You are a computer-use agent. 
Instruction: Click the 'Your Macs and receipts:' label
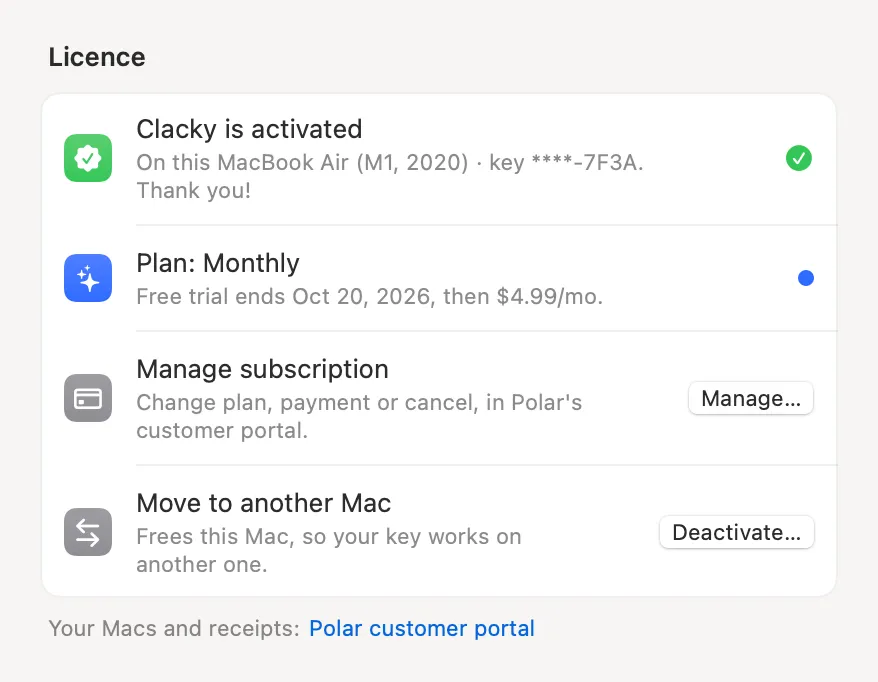click(175, 628)
